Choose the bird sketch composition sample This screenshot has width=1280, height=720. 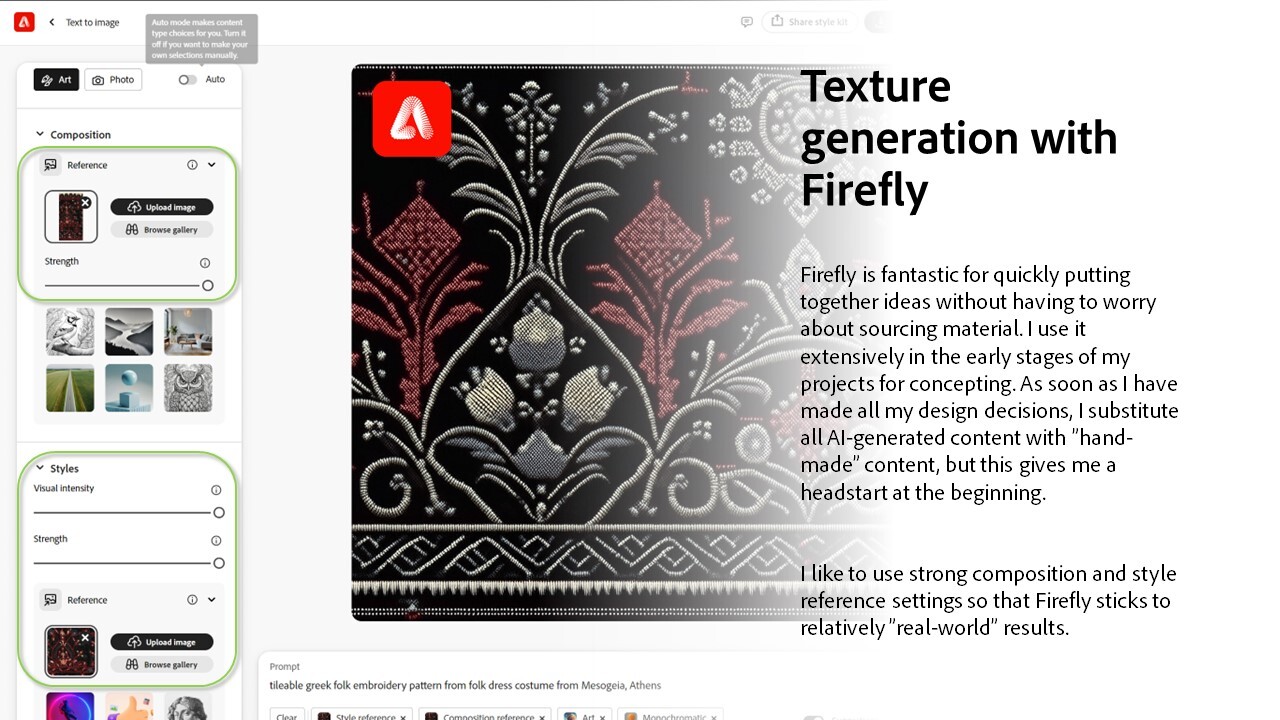pyautogui.click(x=70, y=331)
